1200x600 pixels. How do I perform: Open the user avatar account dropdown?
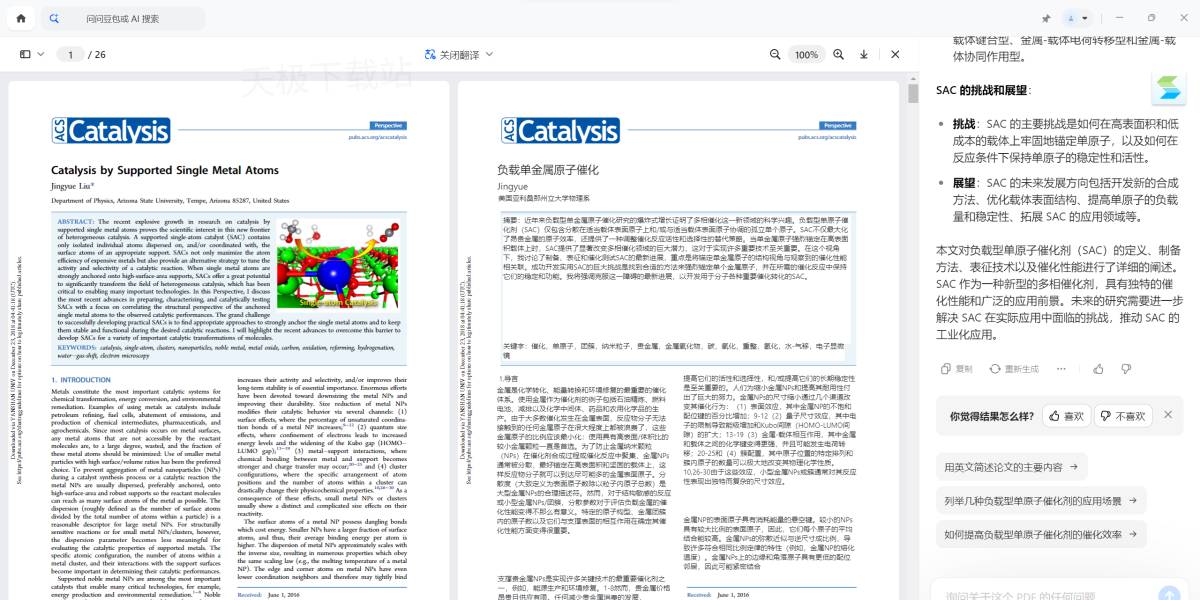[1077, 18]
